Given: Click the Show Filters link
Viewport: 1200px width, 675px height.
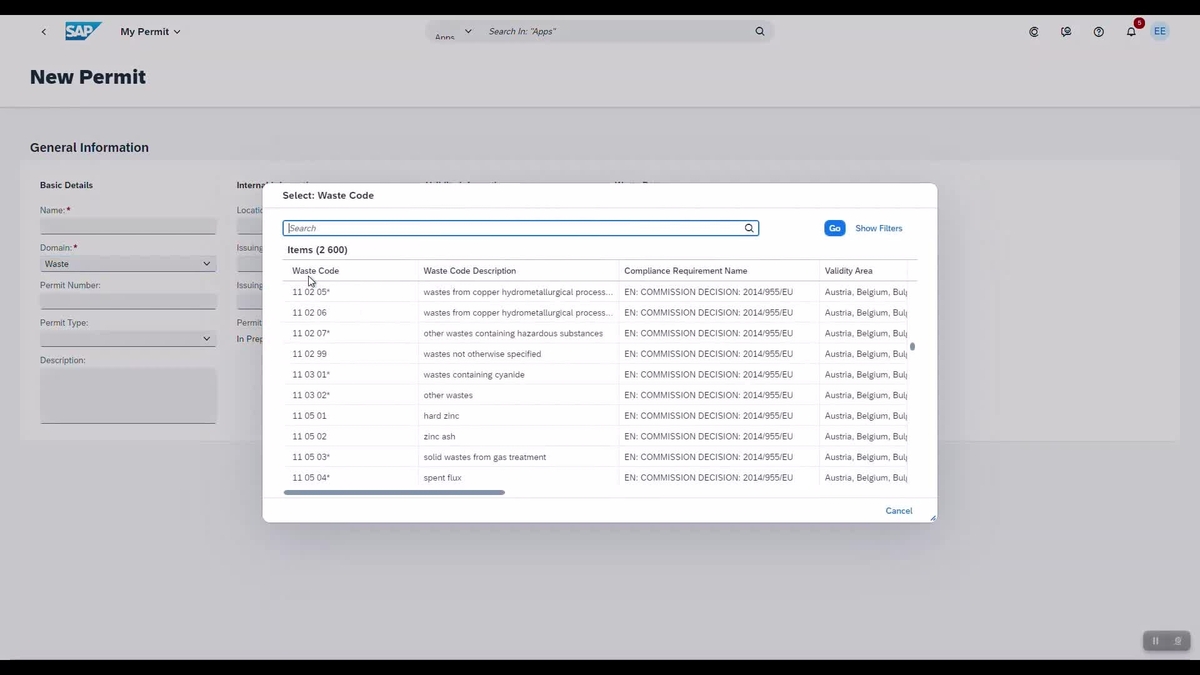Looking at the screenshot, I should [x=878, y=228].
